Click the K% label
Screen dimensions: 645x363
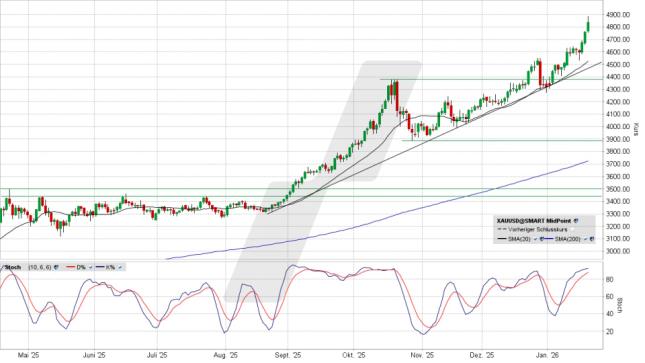(x=110, y=268)
